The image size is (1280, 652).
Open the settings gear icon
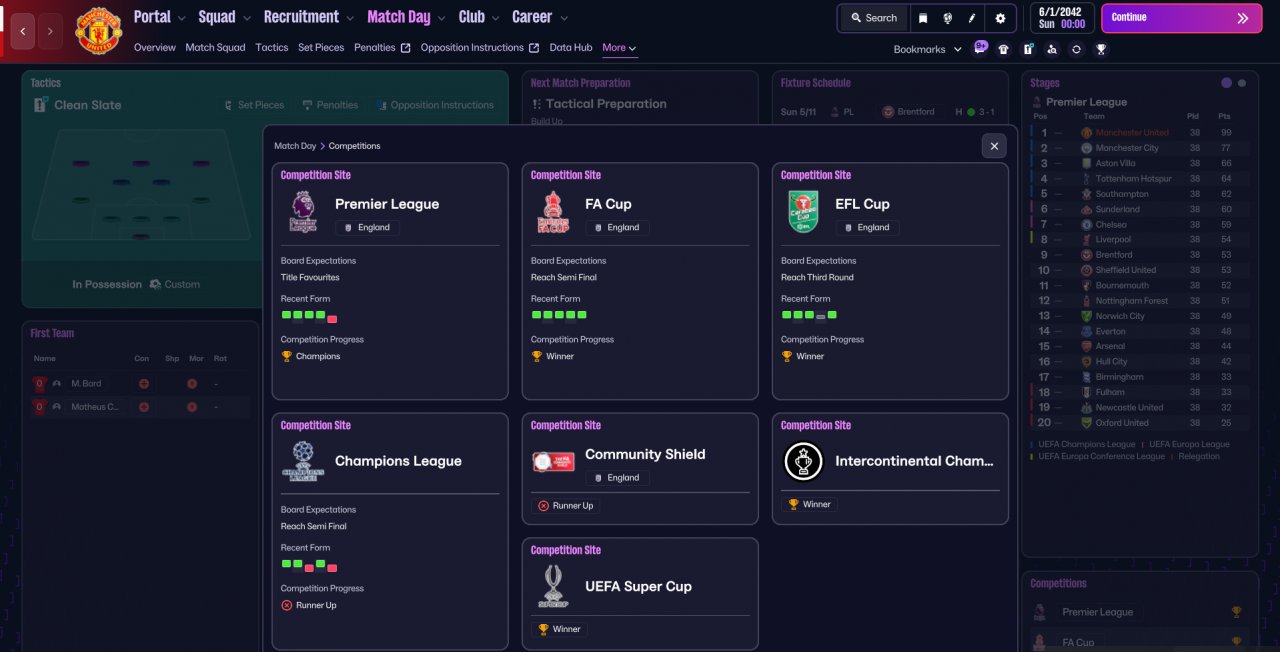1000,18
